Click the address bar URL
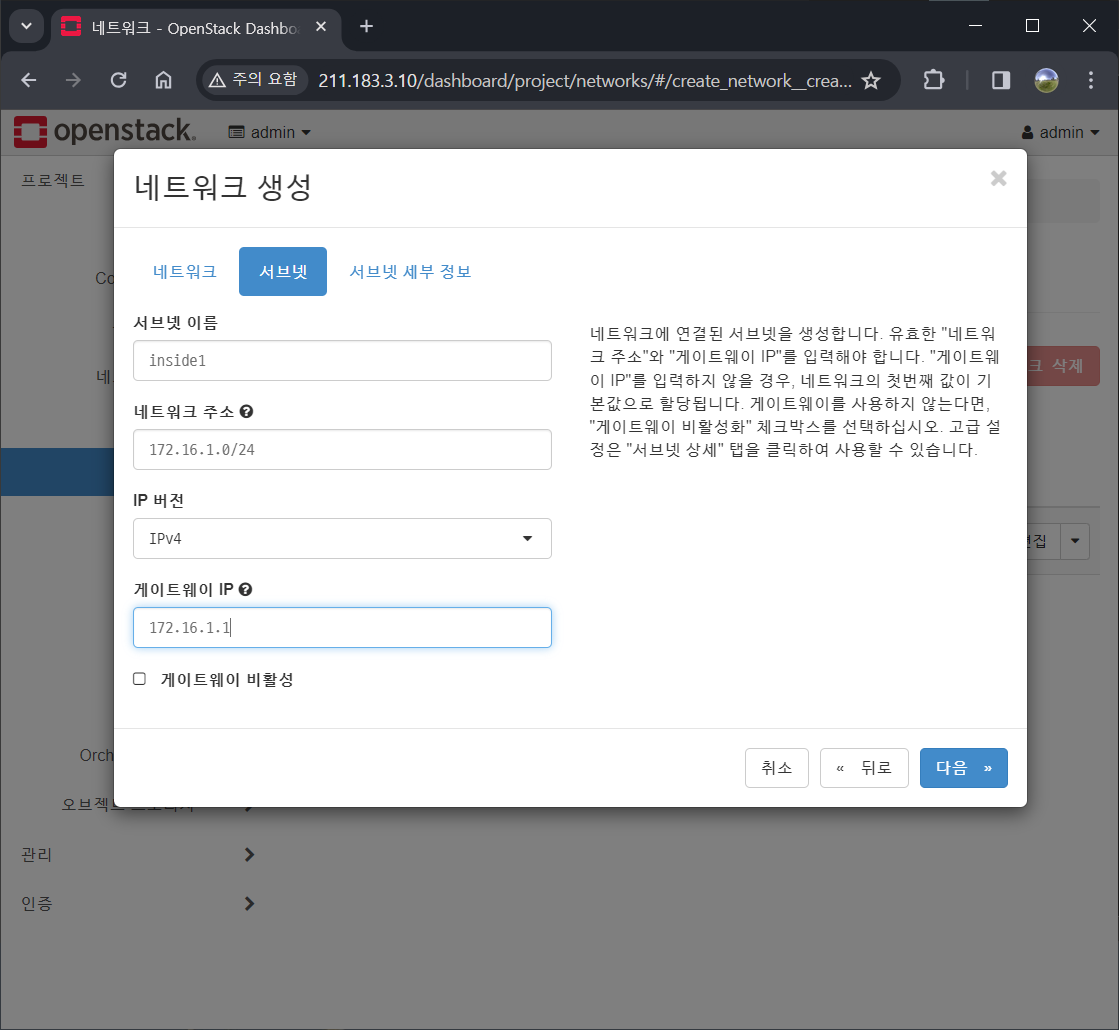Screen dimensions: 1119x1030 pos(584,81)
